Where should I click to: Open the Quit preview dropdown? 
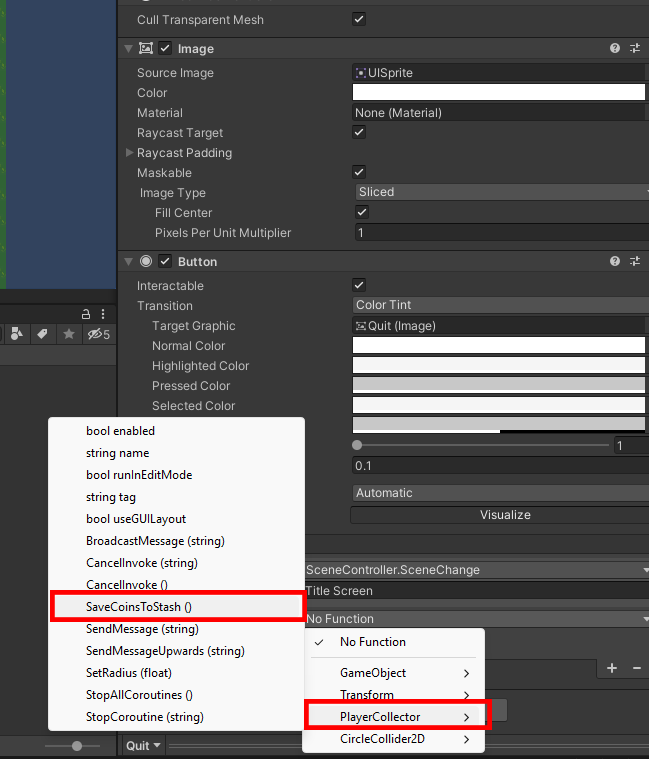pos(143,745)
